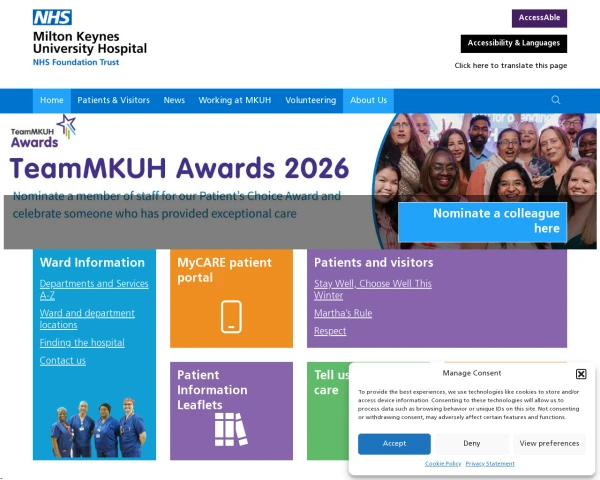Open the About Us menu
This screenshot has height=480, width=600.
tap(368, 100)
